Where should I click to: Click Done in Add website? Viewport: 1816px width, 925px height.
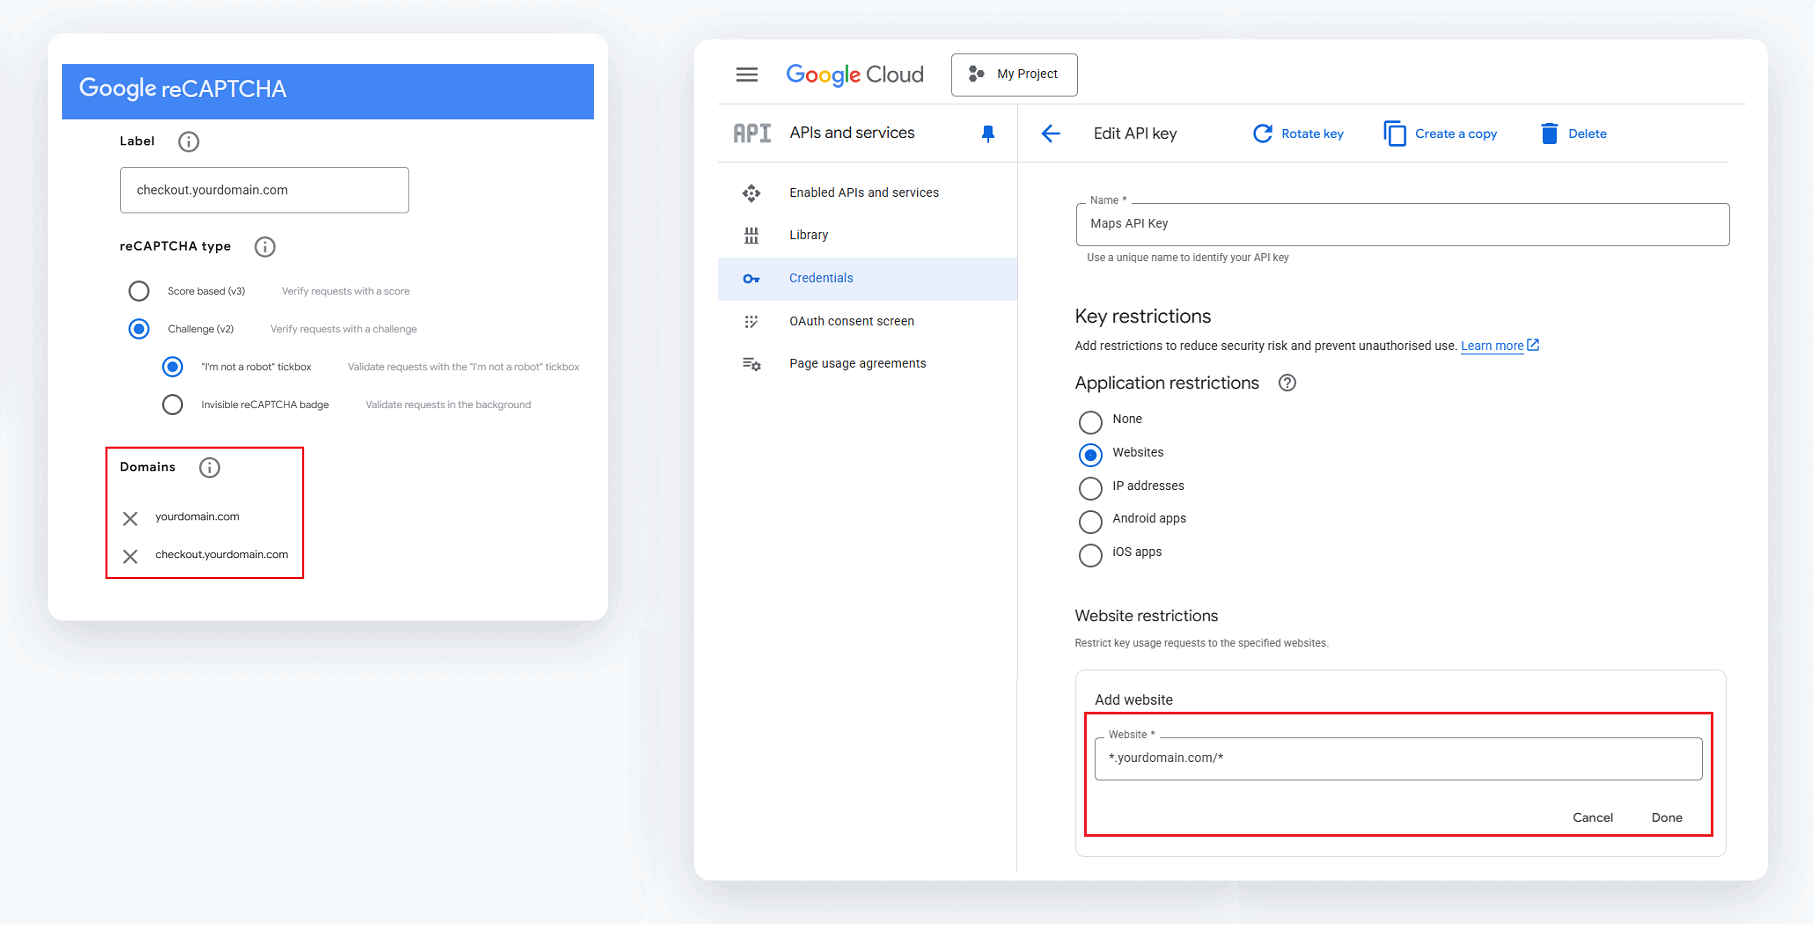pyautogui.click(x=1666, y=817)
